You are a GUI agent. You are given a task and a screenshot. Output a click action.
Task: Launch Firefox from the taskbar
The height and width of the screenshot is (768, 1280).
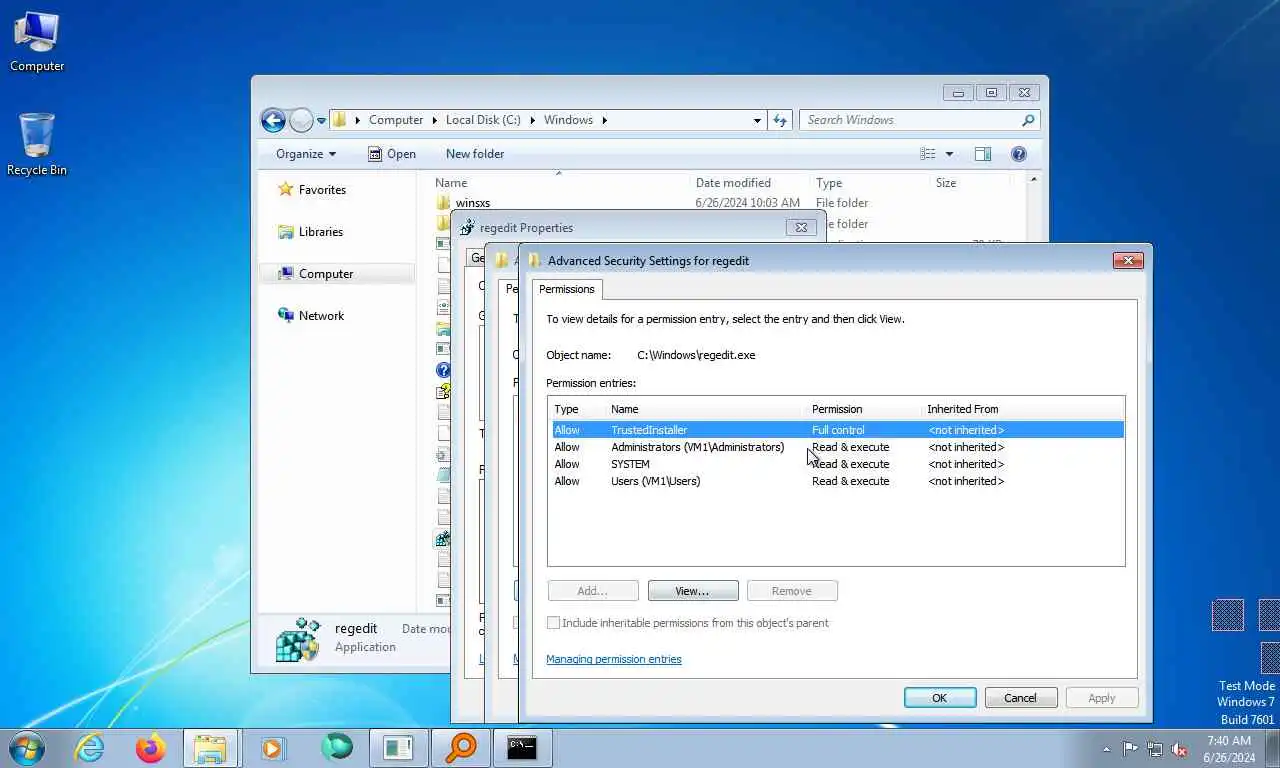click(x=151, y=748)
